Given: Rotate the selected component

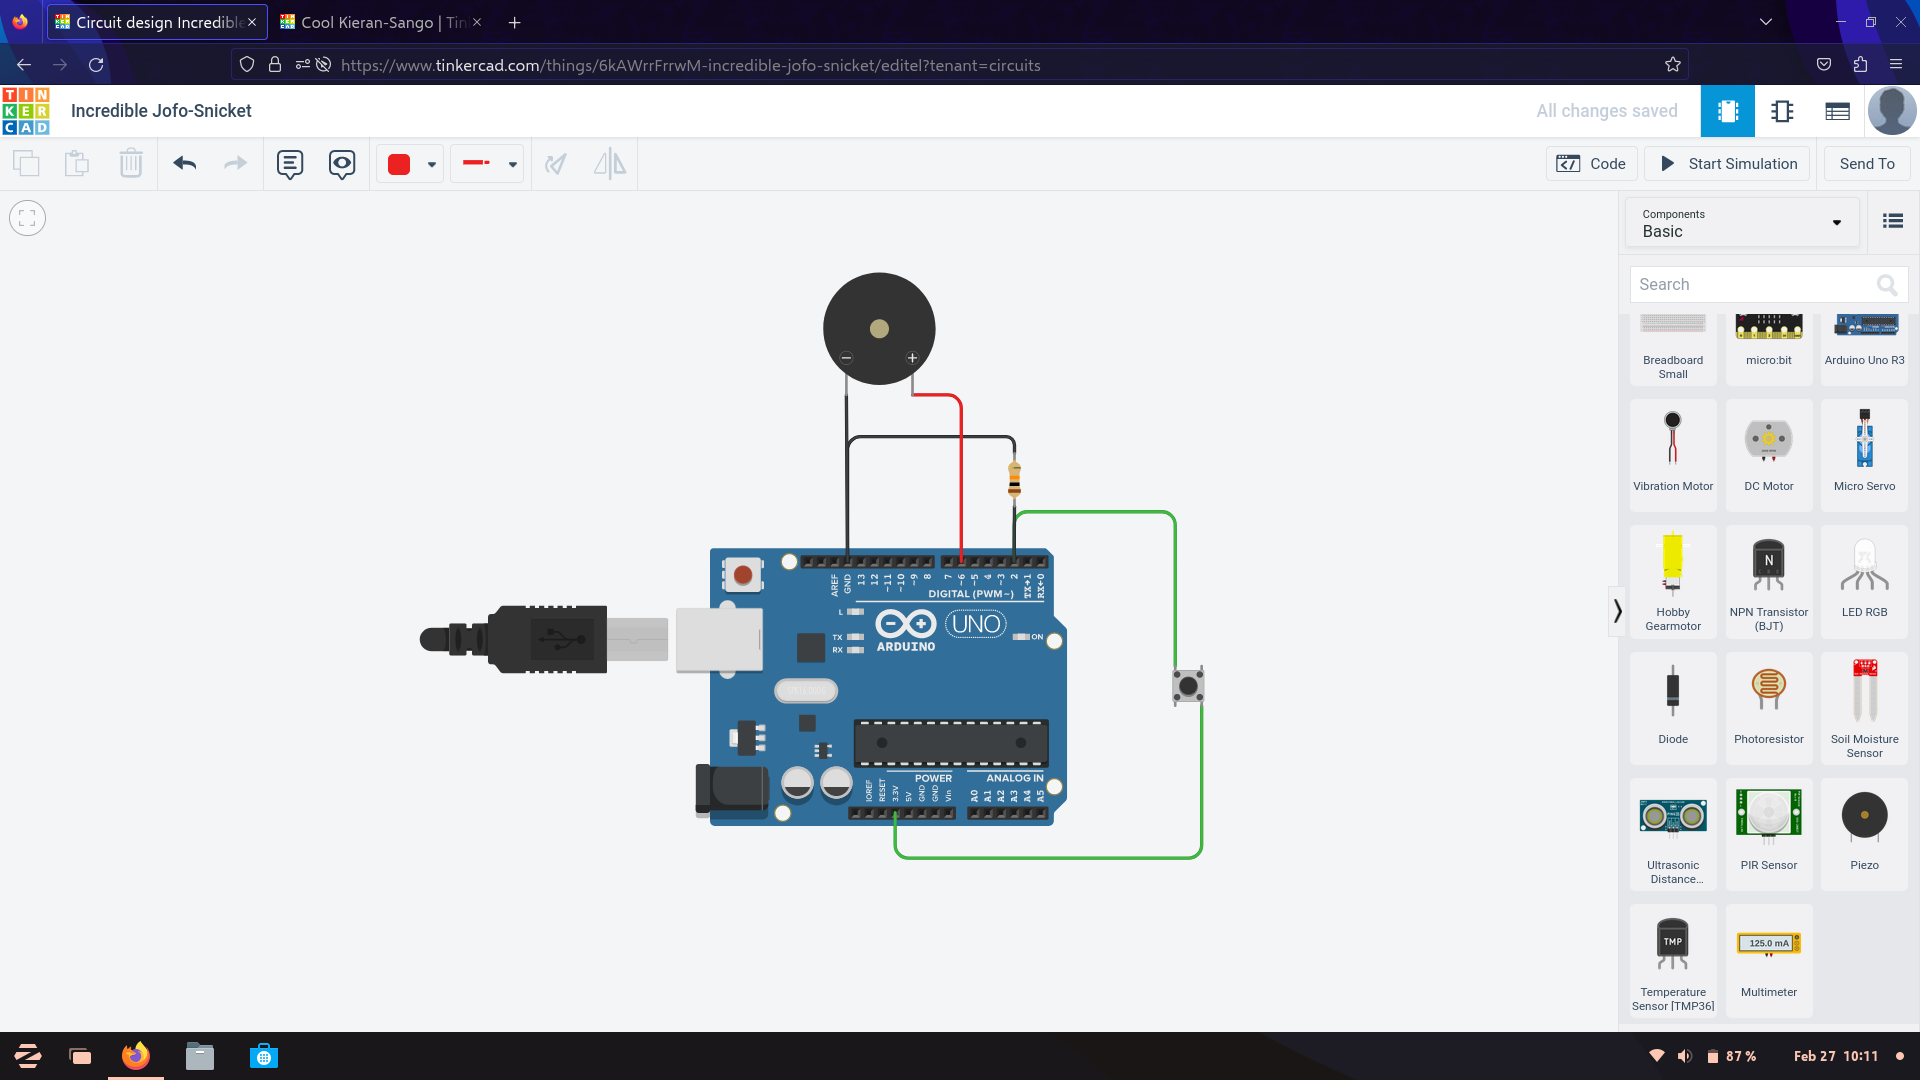Looking at the screenshot, I should click(x=556, y=164).
